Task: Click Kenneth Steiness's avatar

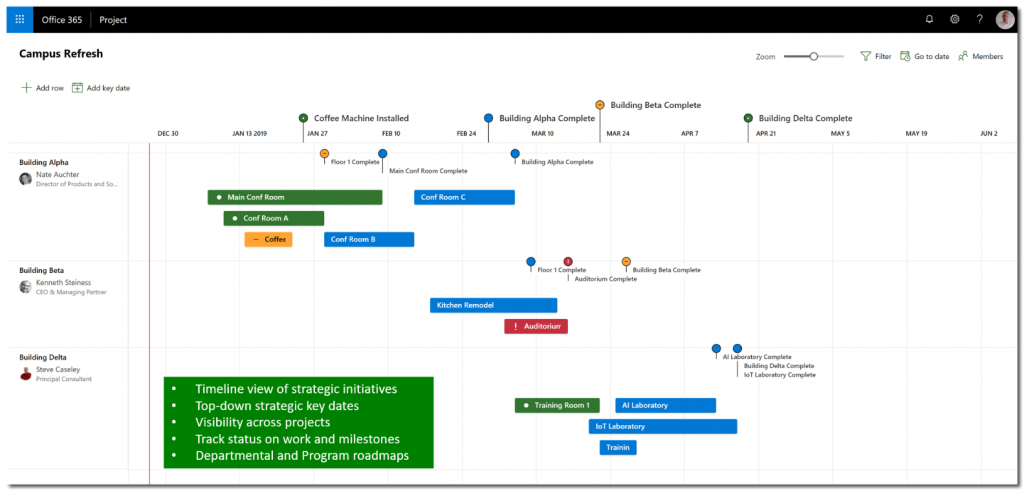Action: (x=25, y=287)
